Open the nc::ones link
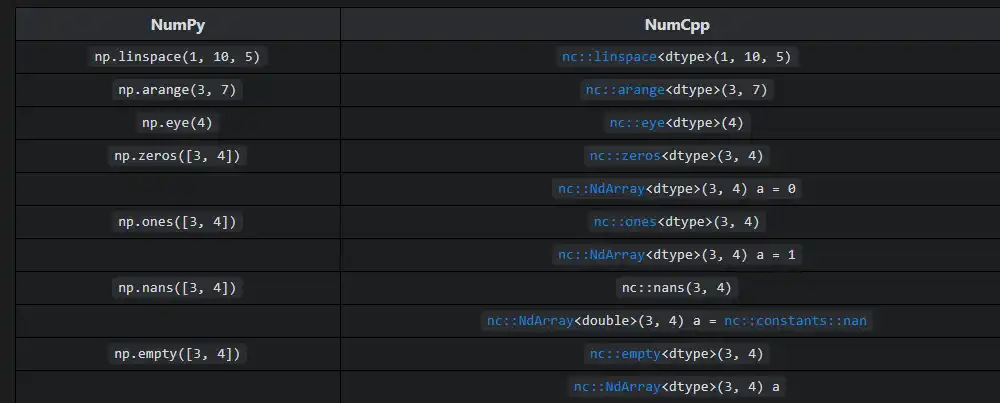1000x403 pixels. click(x=625, y=223)
